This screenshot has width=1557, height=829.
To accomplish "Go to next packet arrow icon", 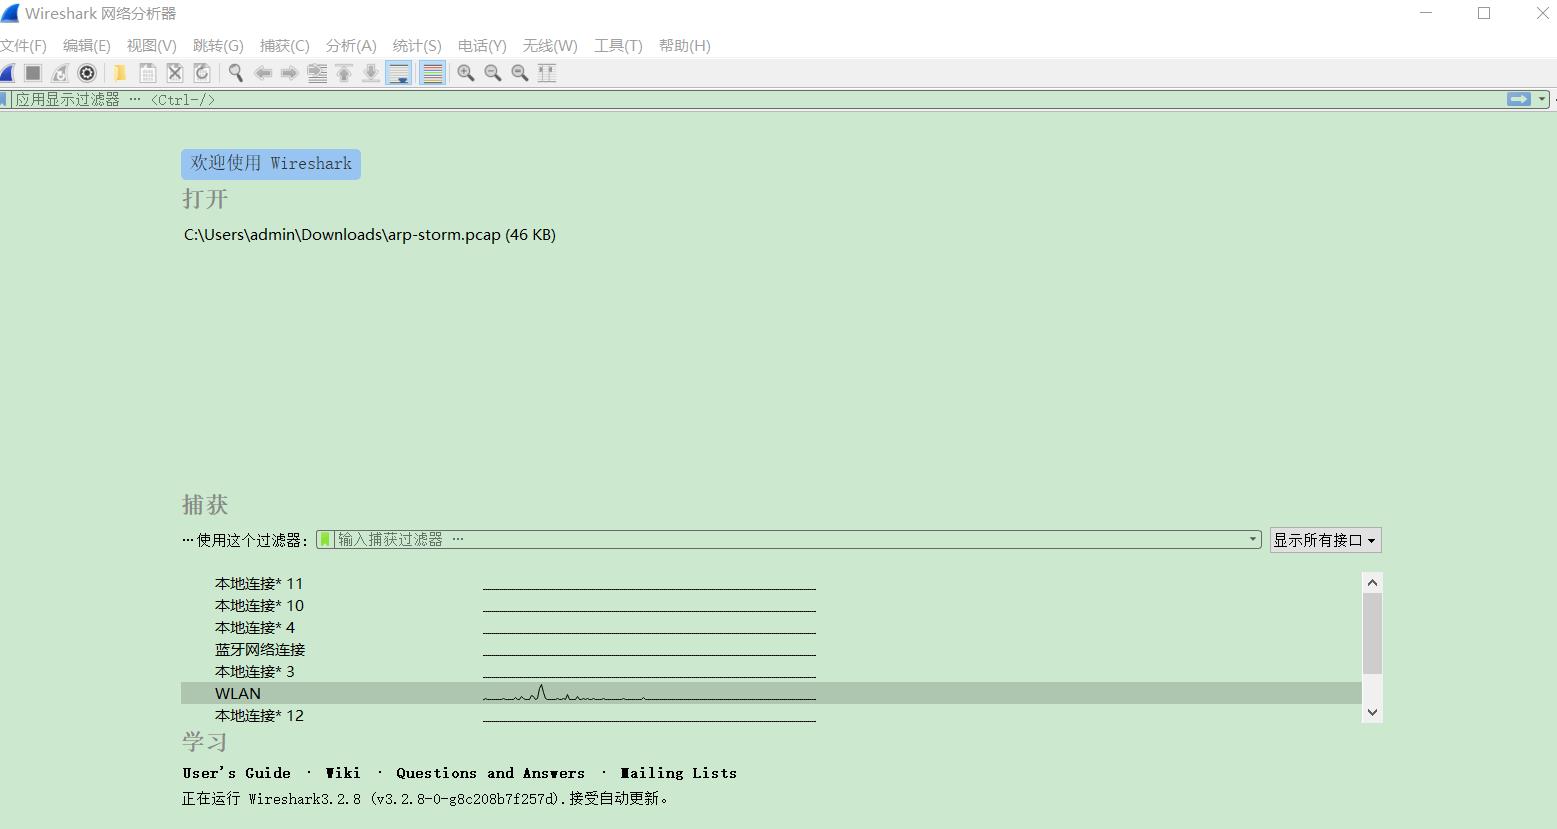I will pyautogui.click(x=290, y=73).
